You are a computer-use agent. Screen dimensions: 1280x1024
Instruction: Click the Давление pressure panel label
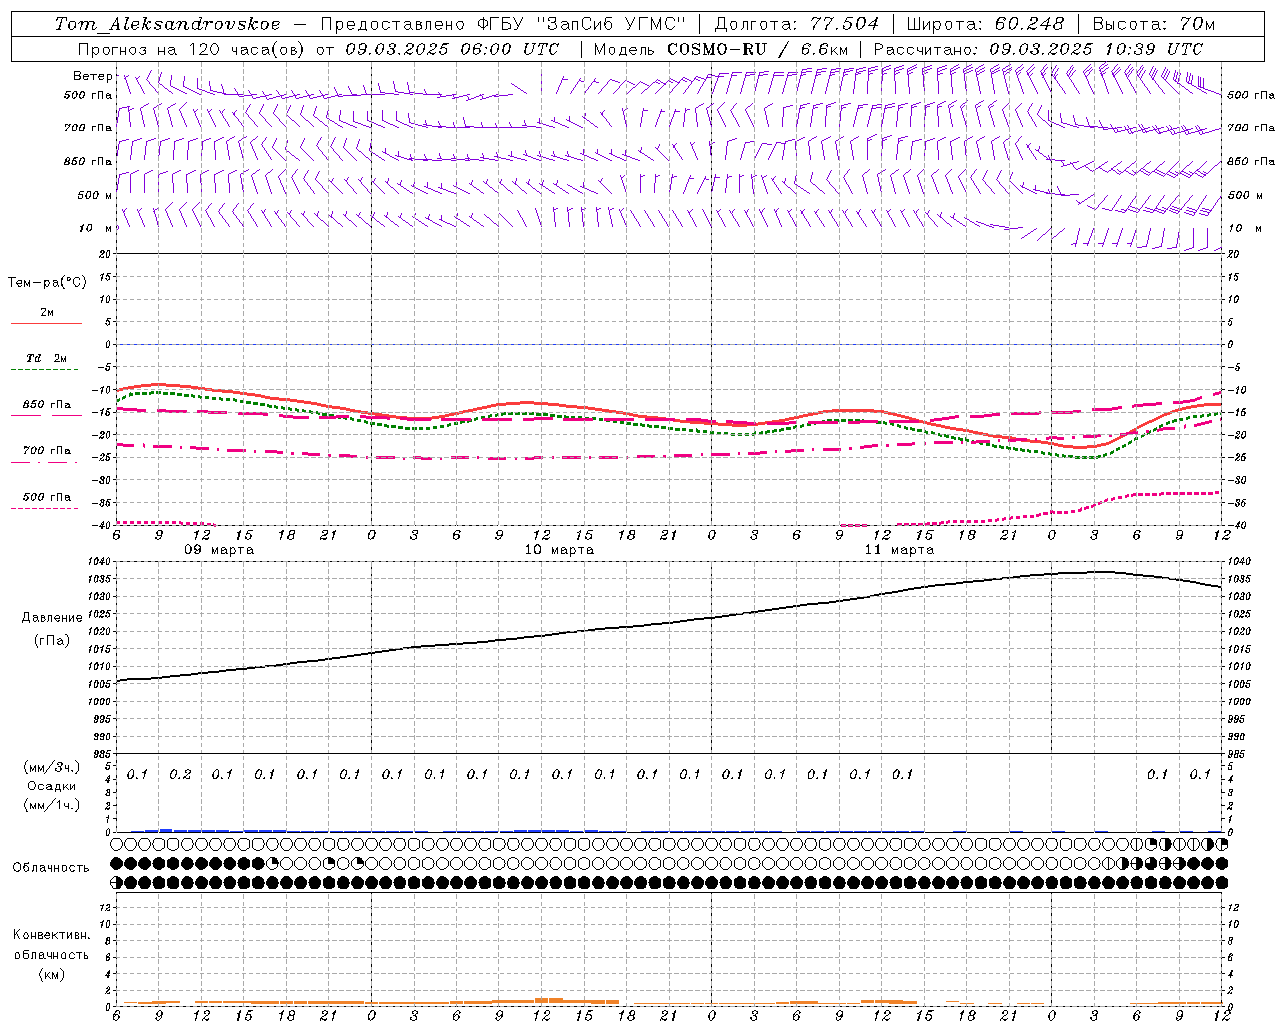coord(52,618)
